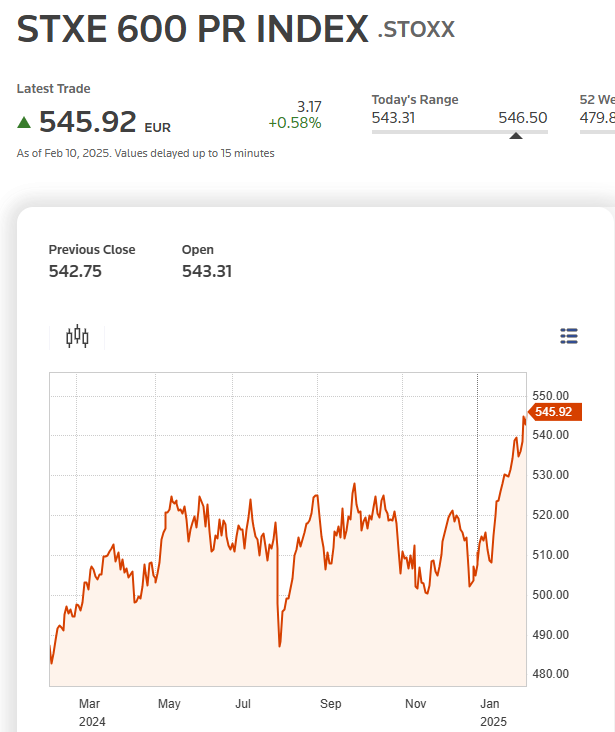Screen dimensions: 615x732
Task: Click the orange 545.92 price tag
Action: pos(552,412)
